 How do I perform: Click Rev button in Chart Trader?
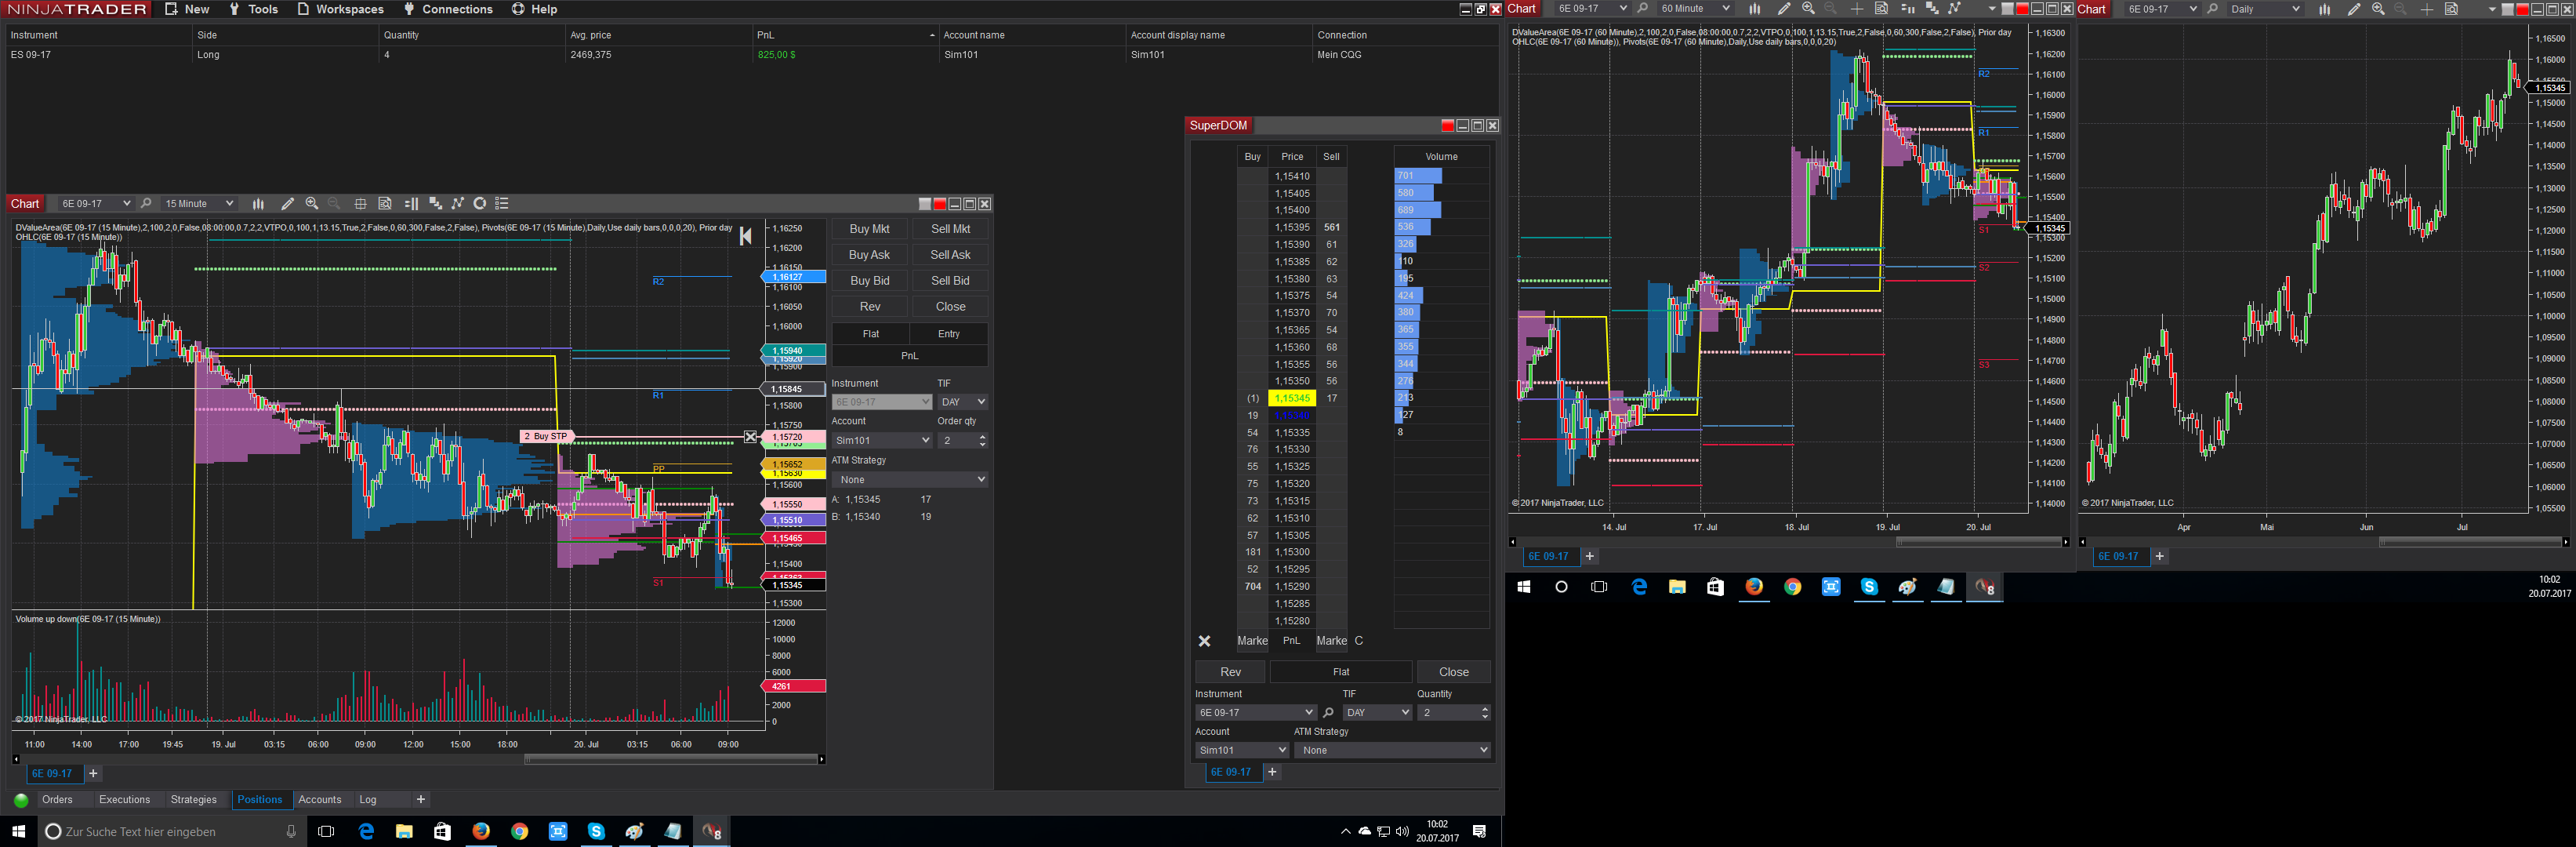pos(869,307)
